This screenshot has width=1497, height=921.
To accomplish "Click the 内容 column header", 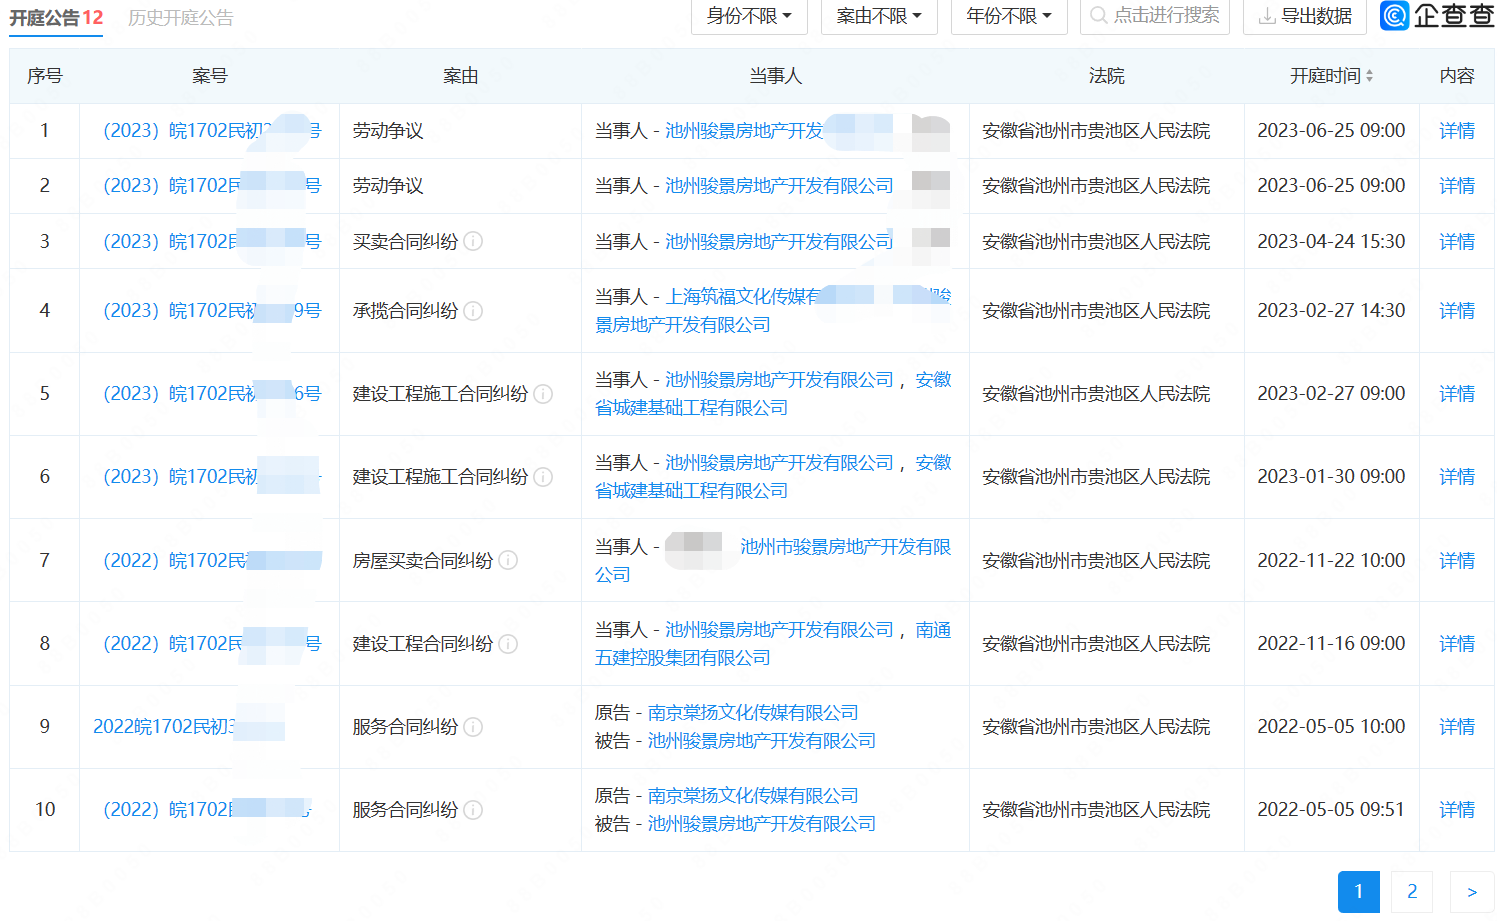I will [x=1457, y=76].
